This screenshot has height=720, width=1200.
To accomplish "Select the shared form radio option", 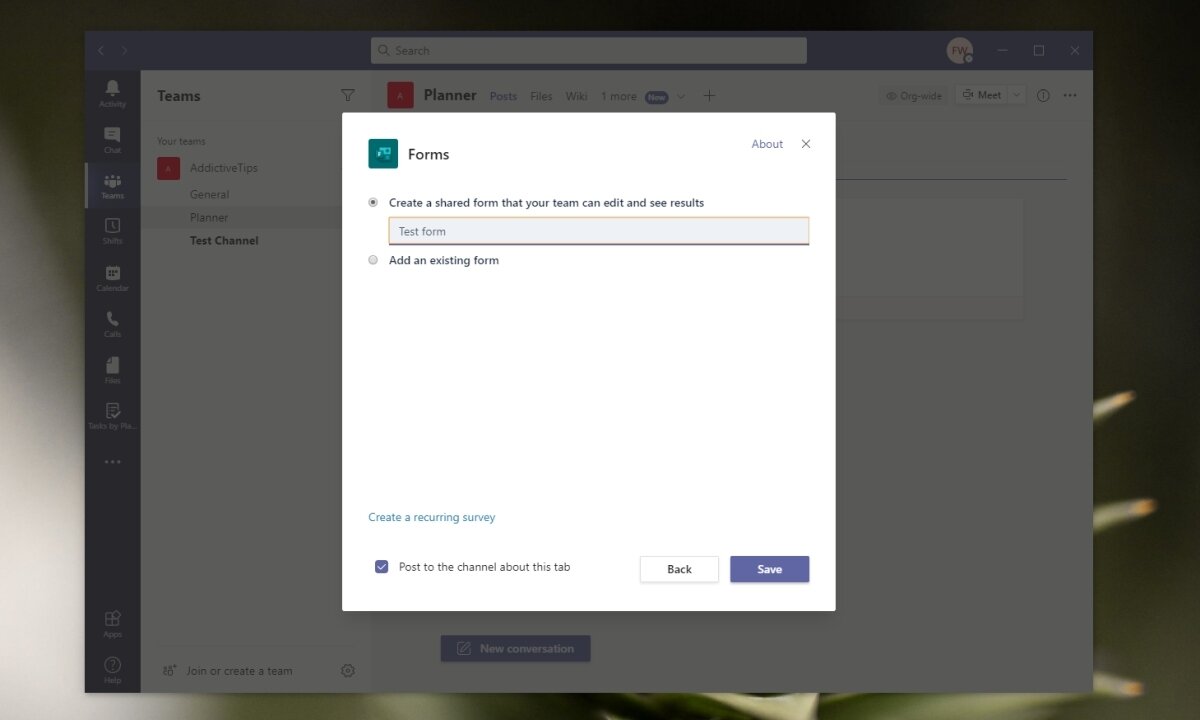I will coord(372,201).
